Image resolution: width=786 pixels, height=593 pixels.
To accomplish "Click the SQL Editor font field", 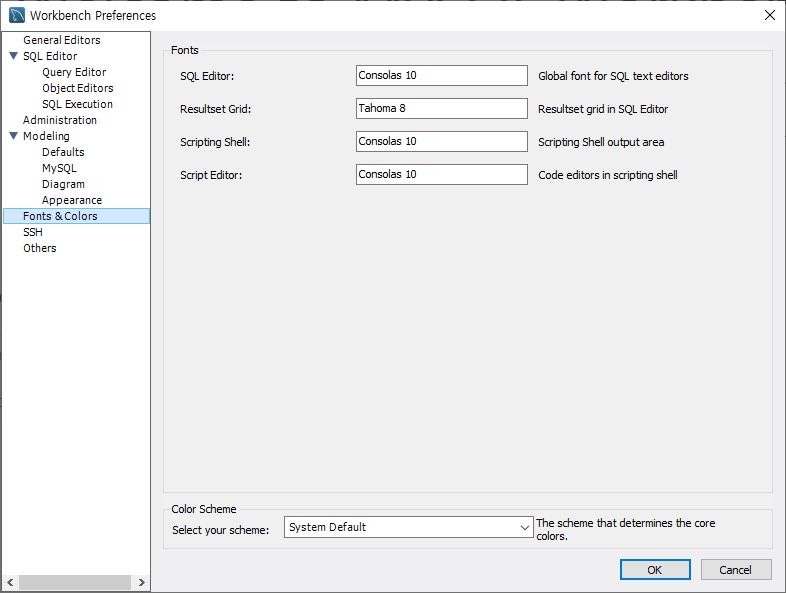I will [x=442, y=75].
